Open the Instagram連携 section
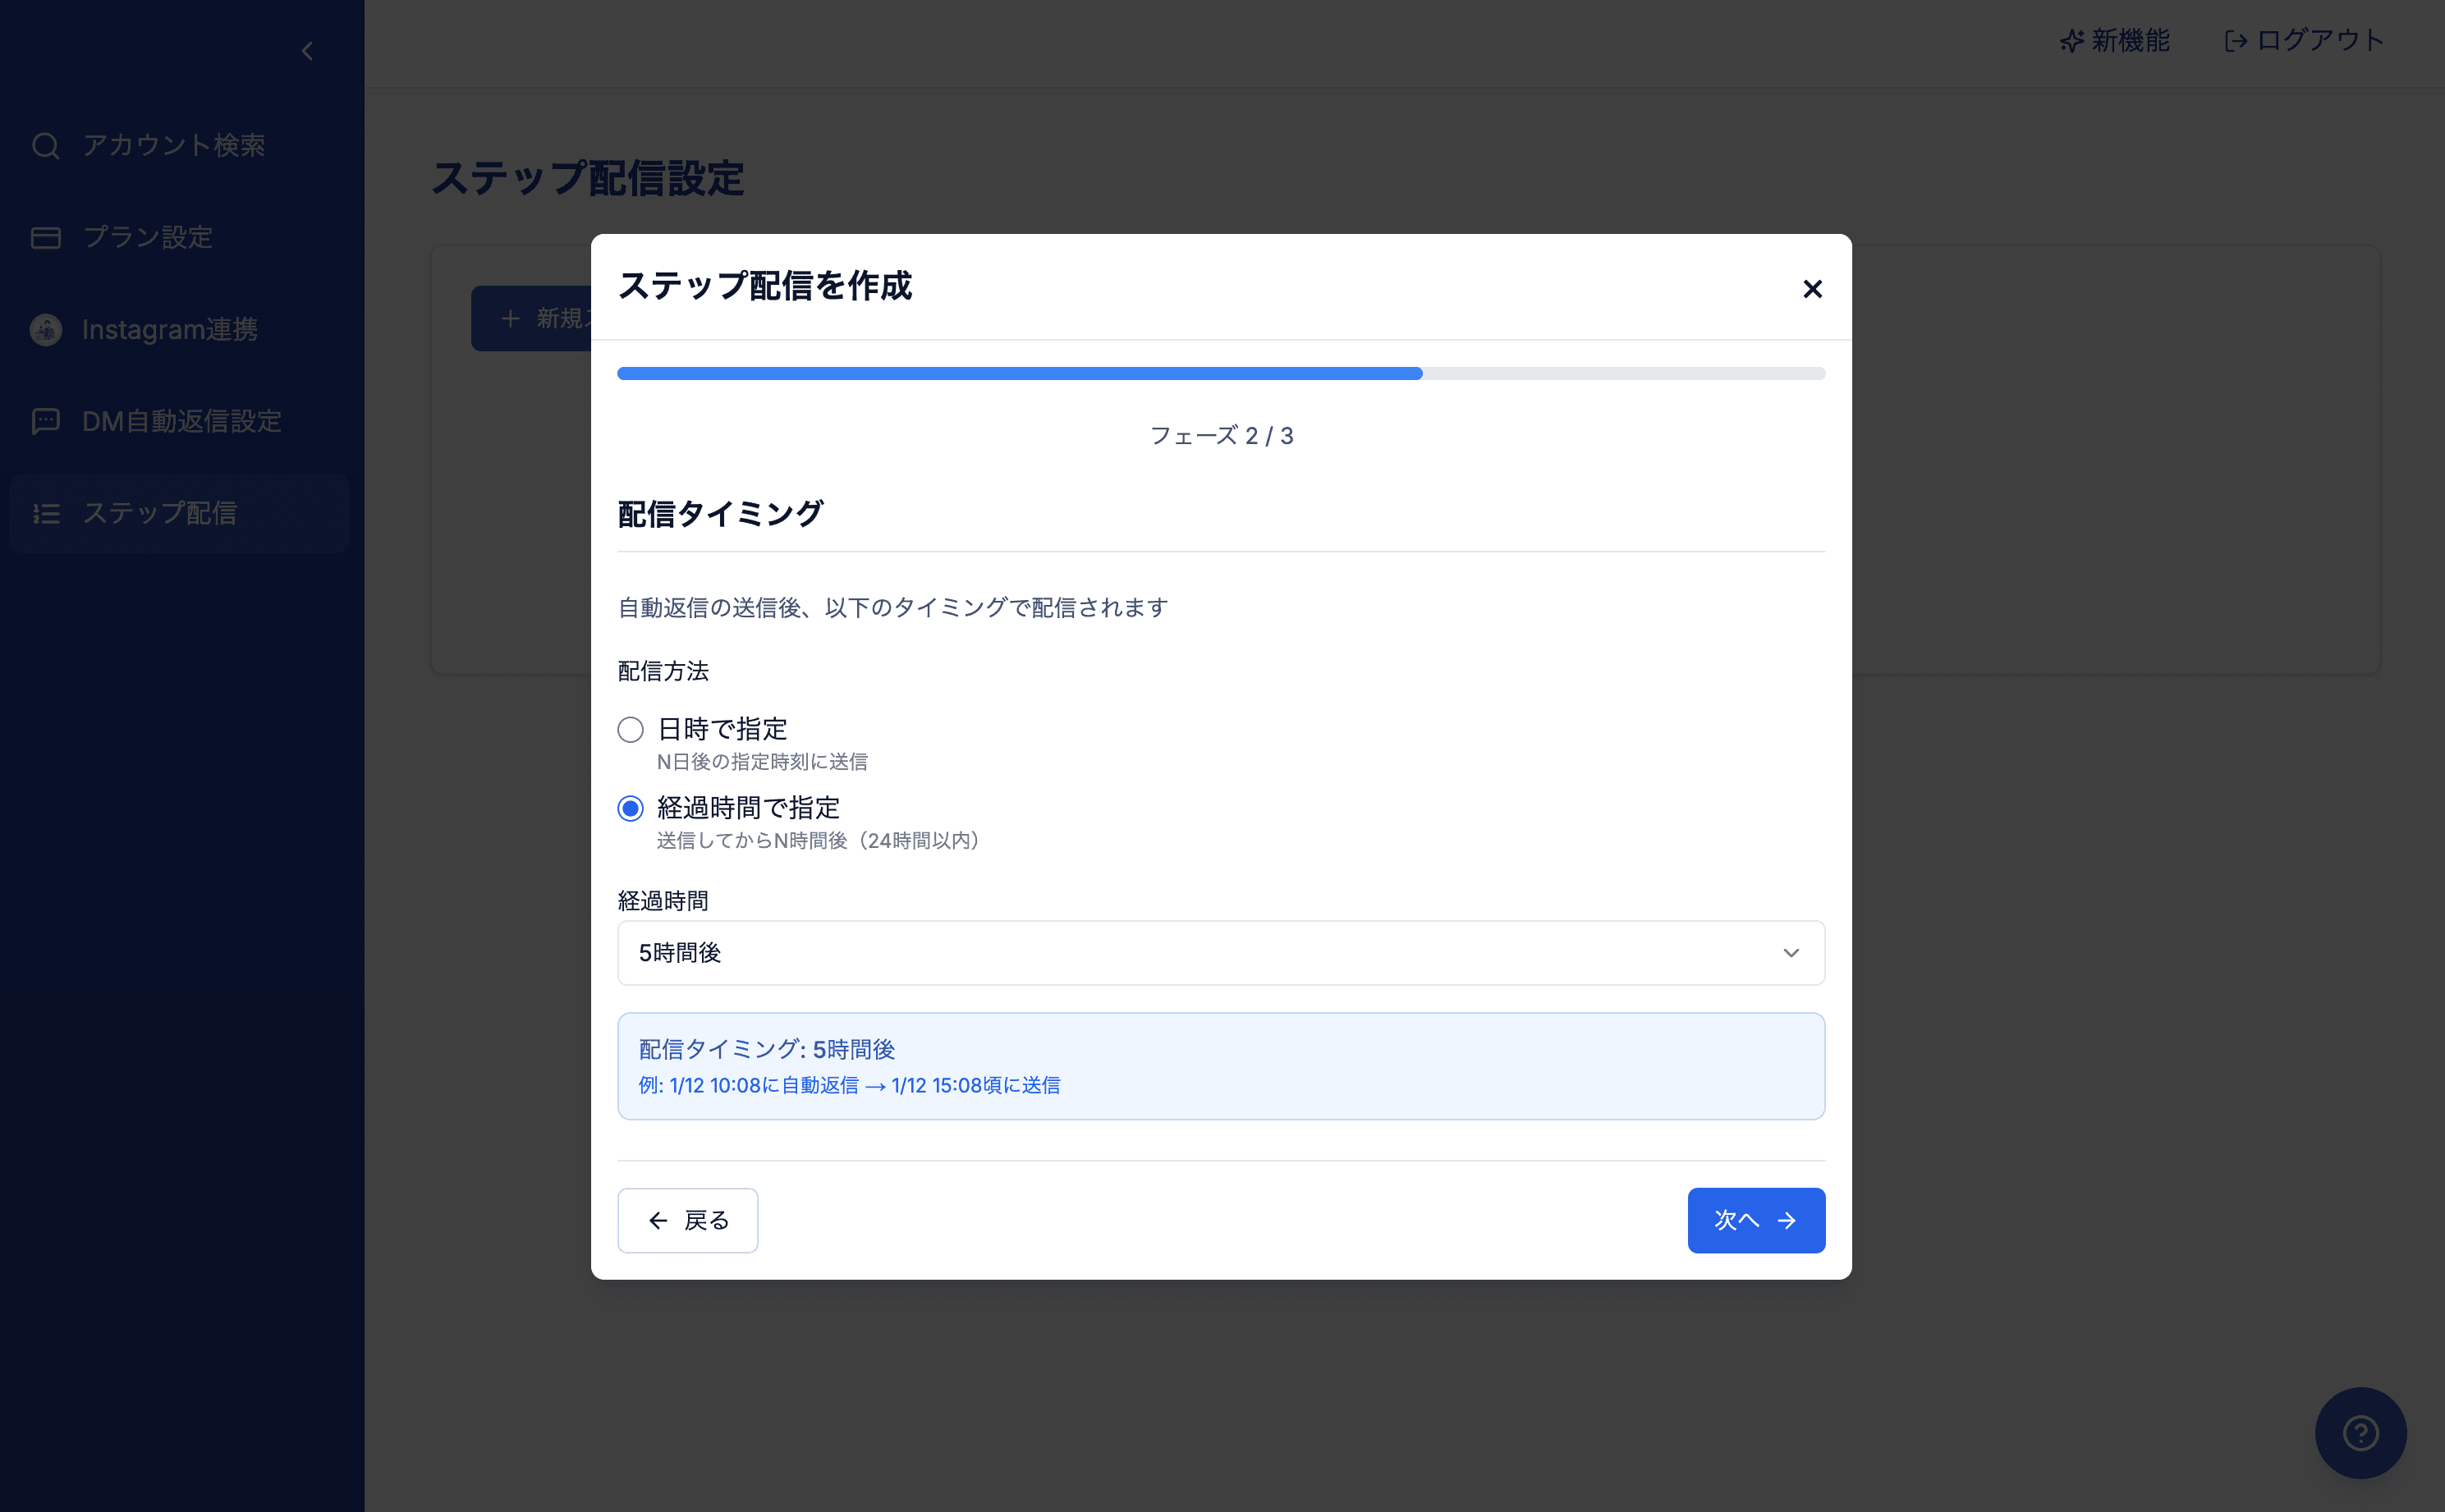 tap(170, 329)
